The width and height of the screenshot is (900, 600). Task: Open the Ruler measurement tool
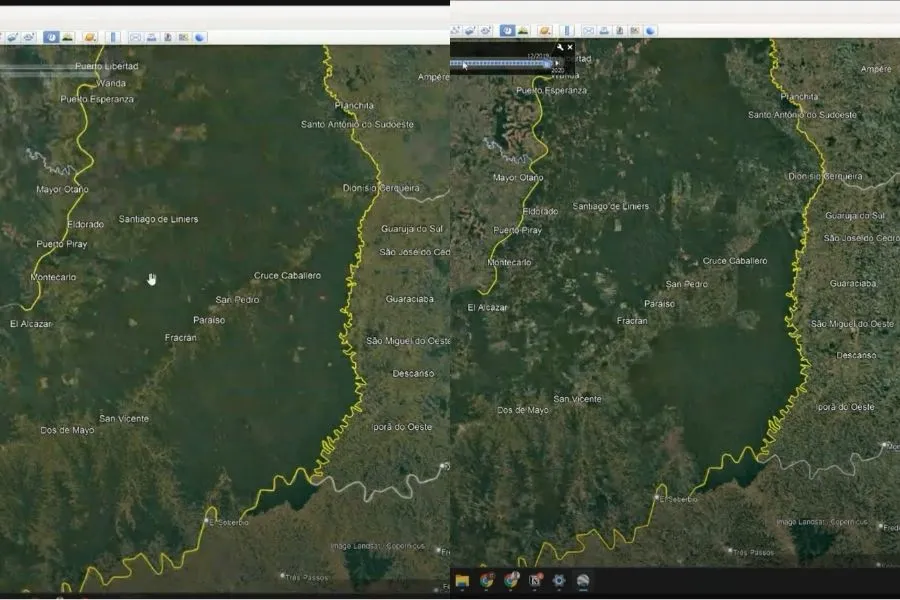click(112, 36)
